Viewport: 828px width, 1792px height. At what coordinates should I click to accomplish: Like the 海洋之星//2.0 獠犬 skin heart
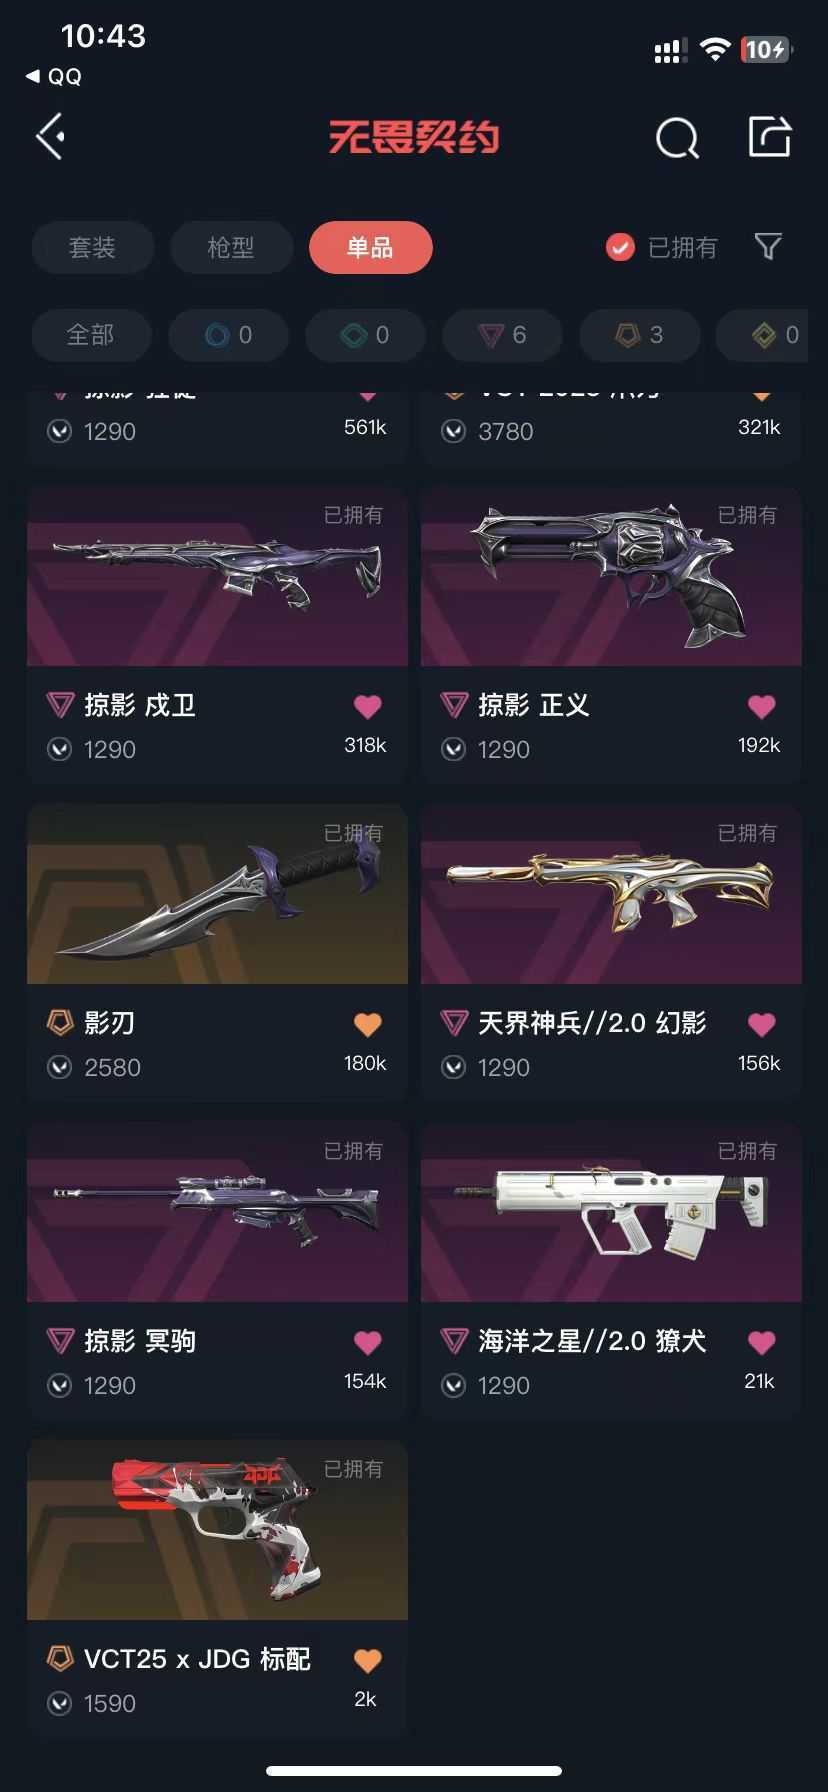pos(761,1342)
